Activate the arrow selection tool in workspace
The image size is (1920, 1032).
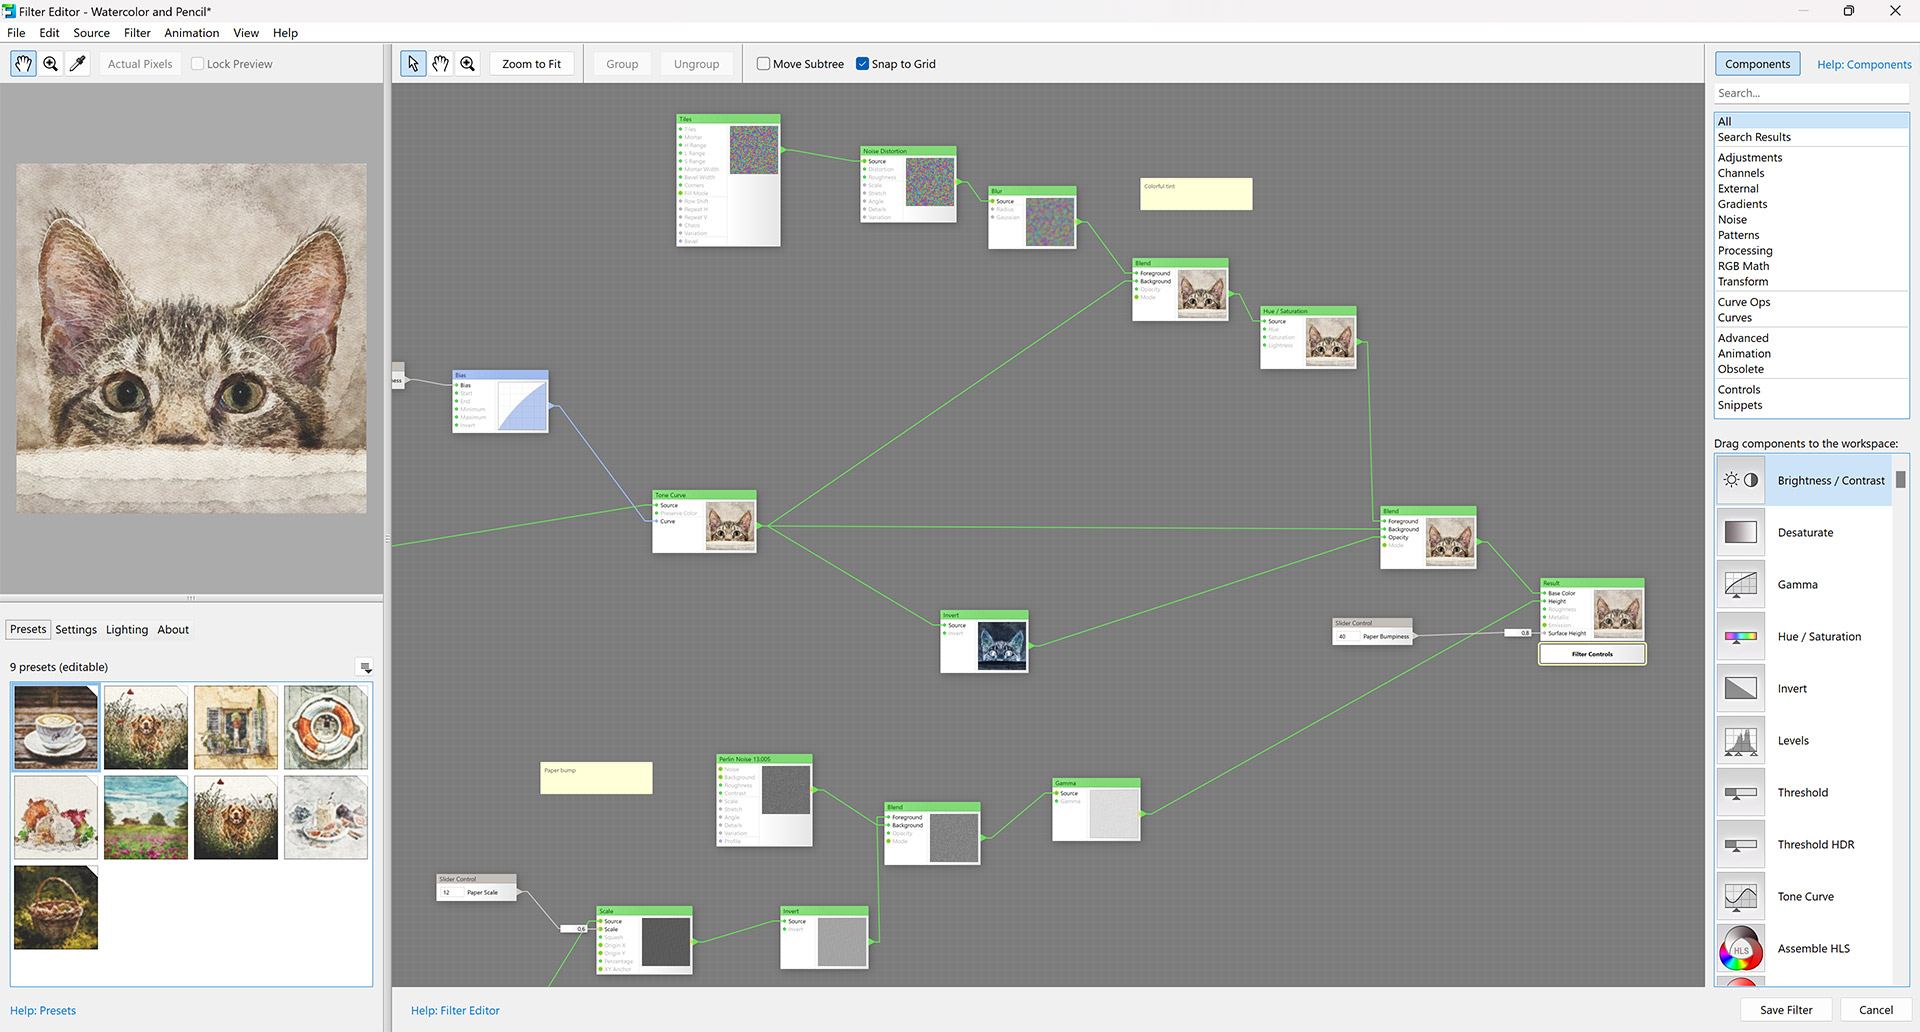click(413, 64)
